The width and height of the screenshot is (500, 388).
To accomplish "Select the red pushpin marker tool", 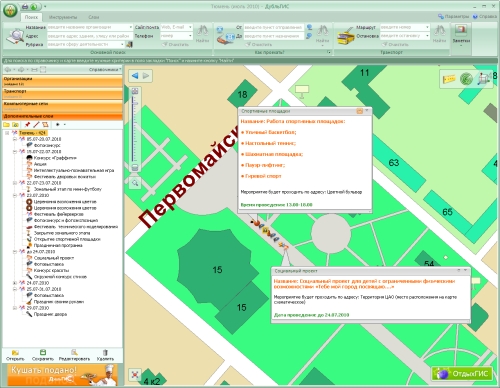I will coord(27,125).
